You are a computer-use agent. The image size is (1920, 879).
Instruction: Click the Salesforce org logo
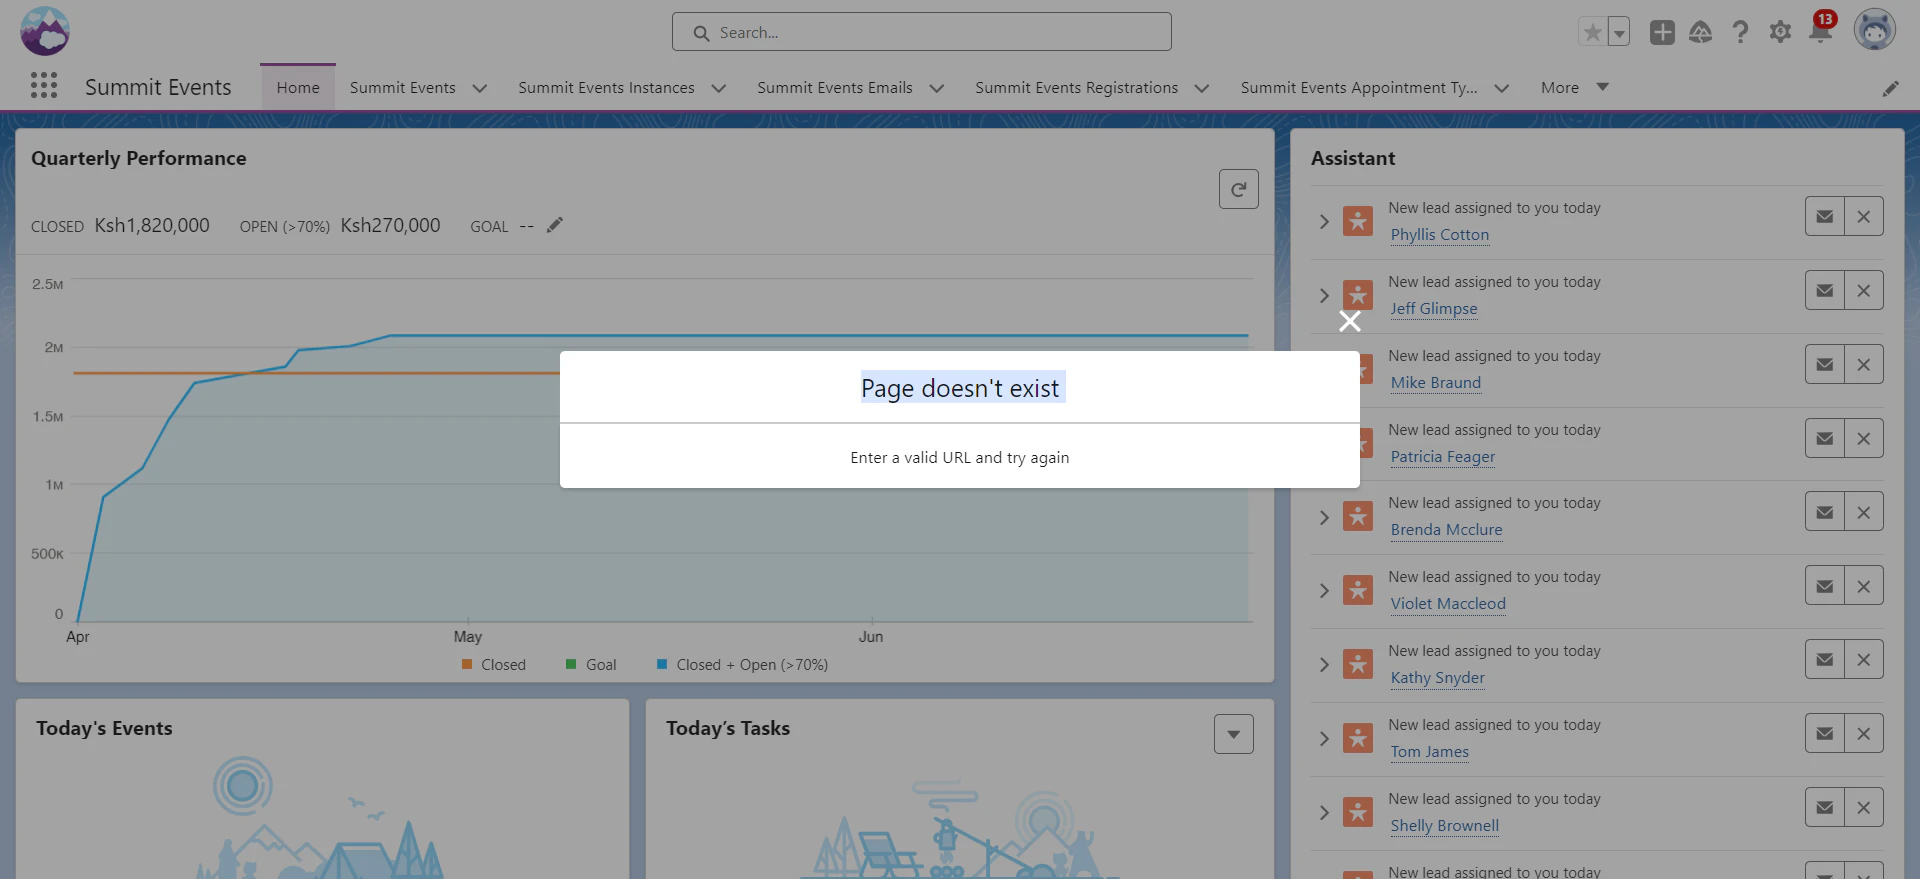click(45, 31)
